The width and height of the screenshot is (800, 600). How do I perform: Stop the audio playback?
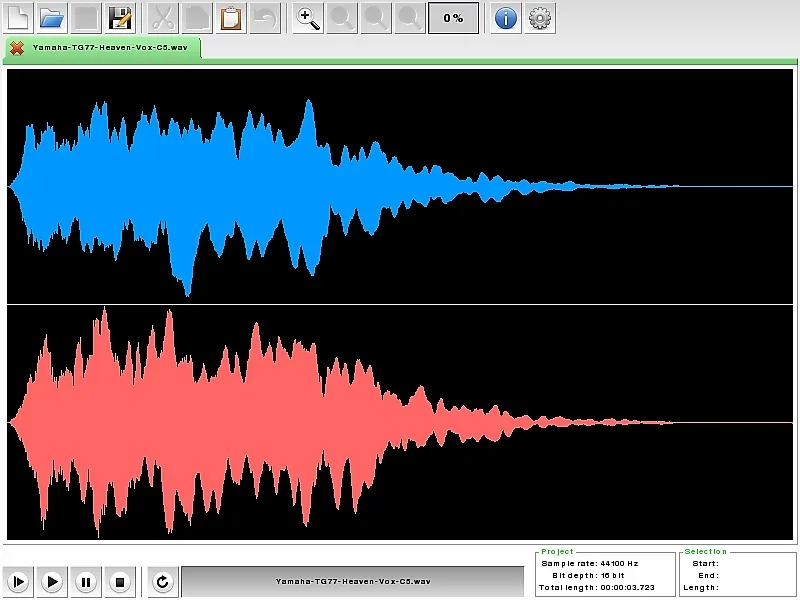pos(119,581)
